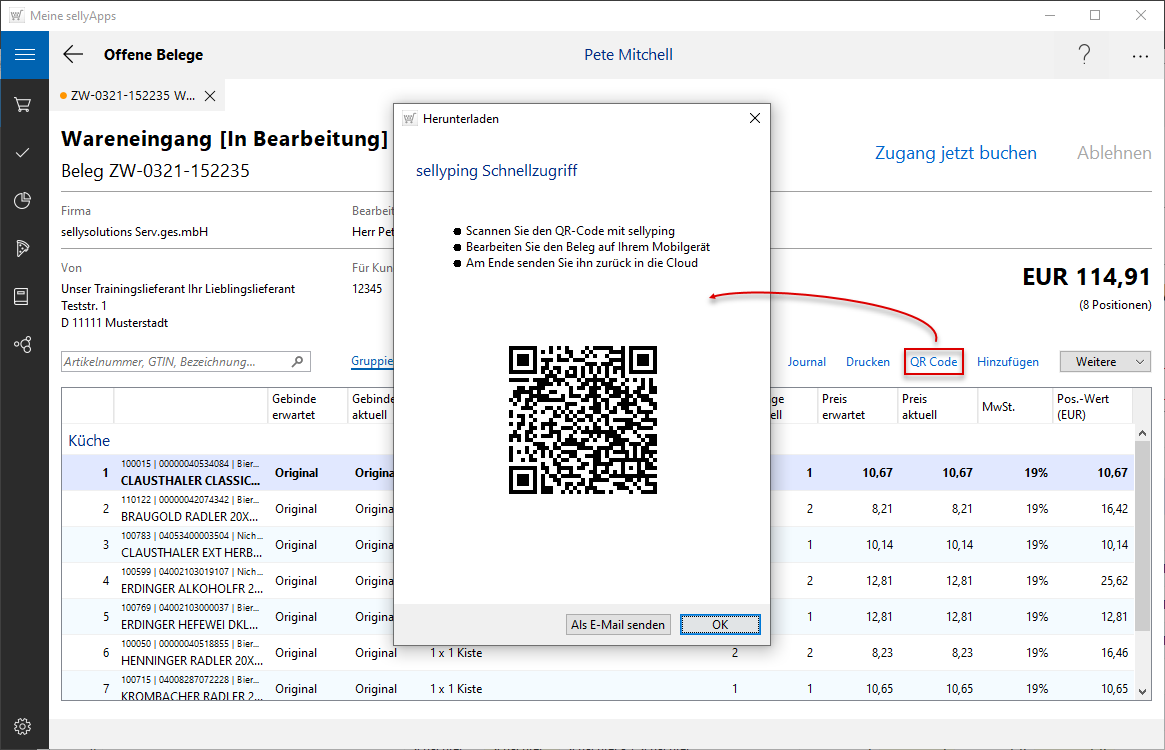Click OK in the Herunterladen dialog
Image resolution: width=1165 pixels, height=750 pixels.
click(720, 625)
